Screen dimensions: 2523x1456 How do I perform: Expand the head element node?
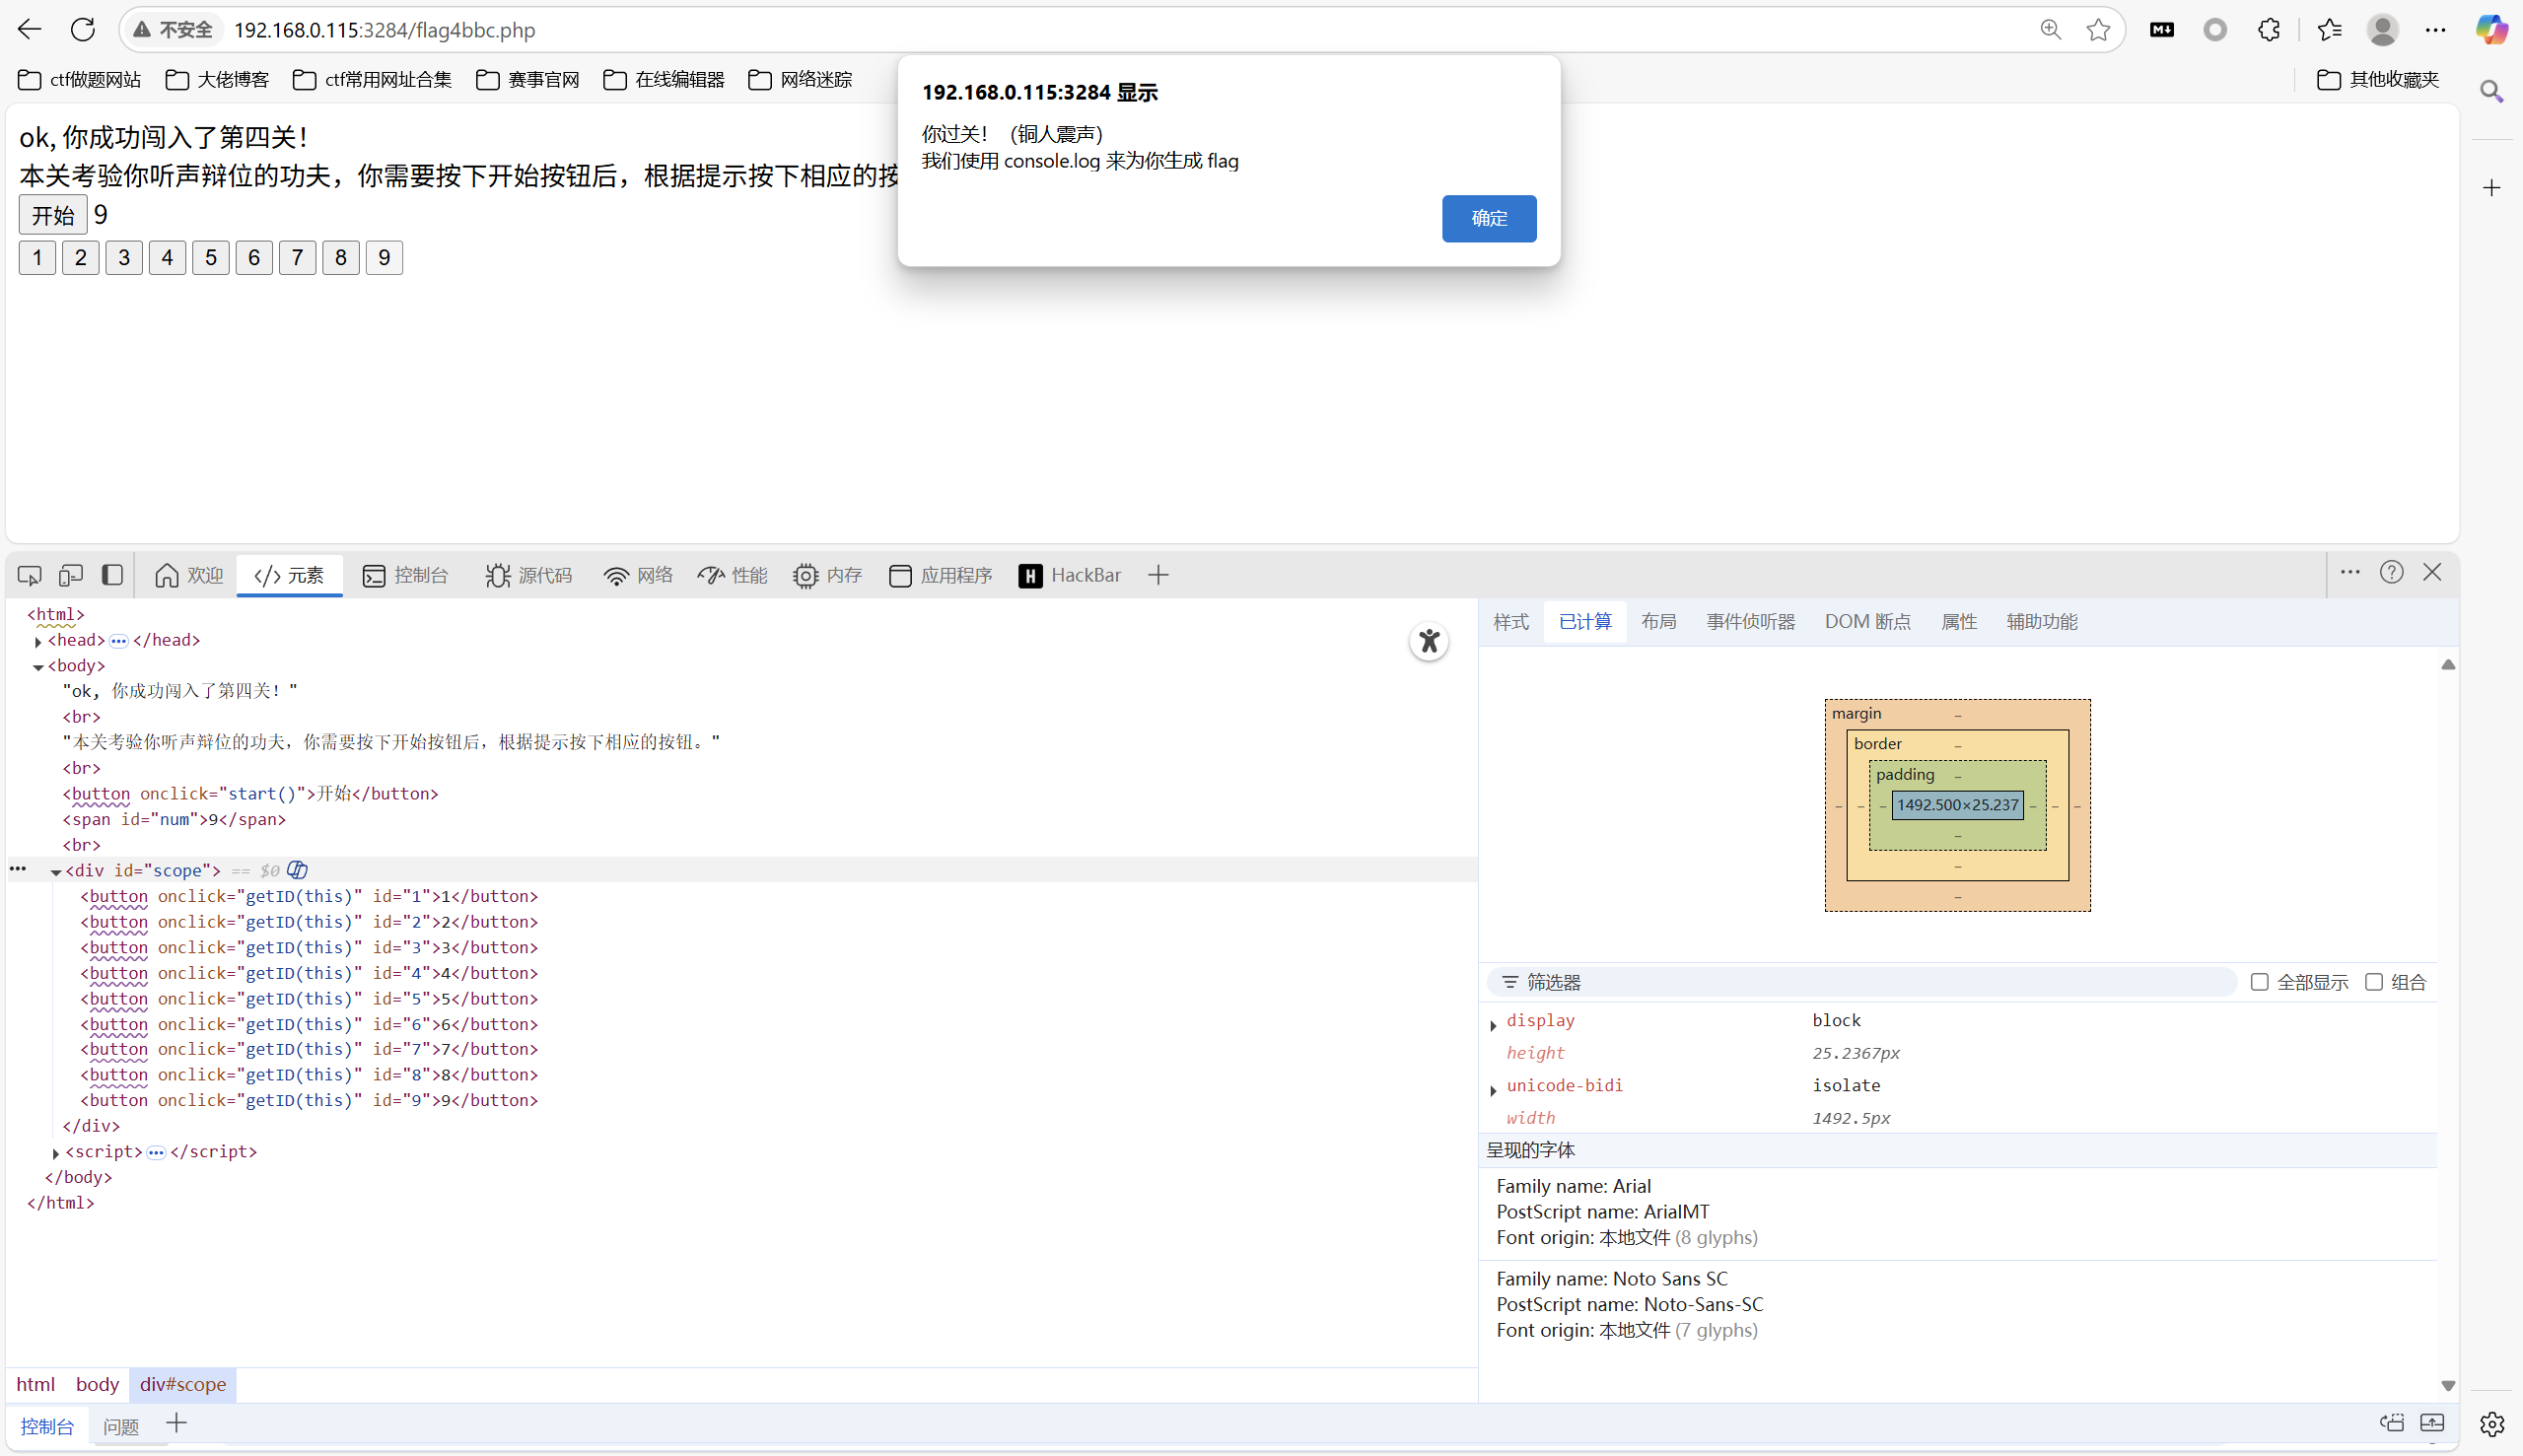38,642
